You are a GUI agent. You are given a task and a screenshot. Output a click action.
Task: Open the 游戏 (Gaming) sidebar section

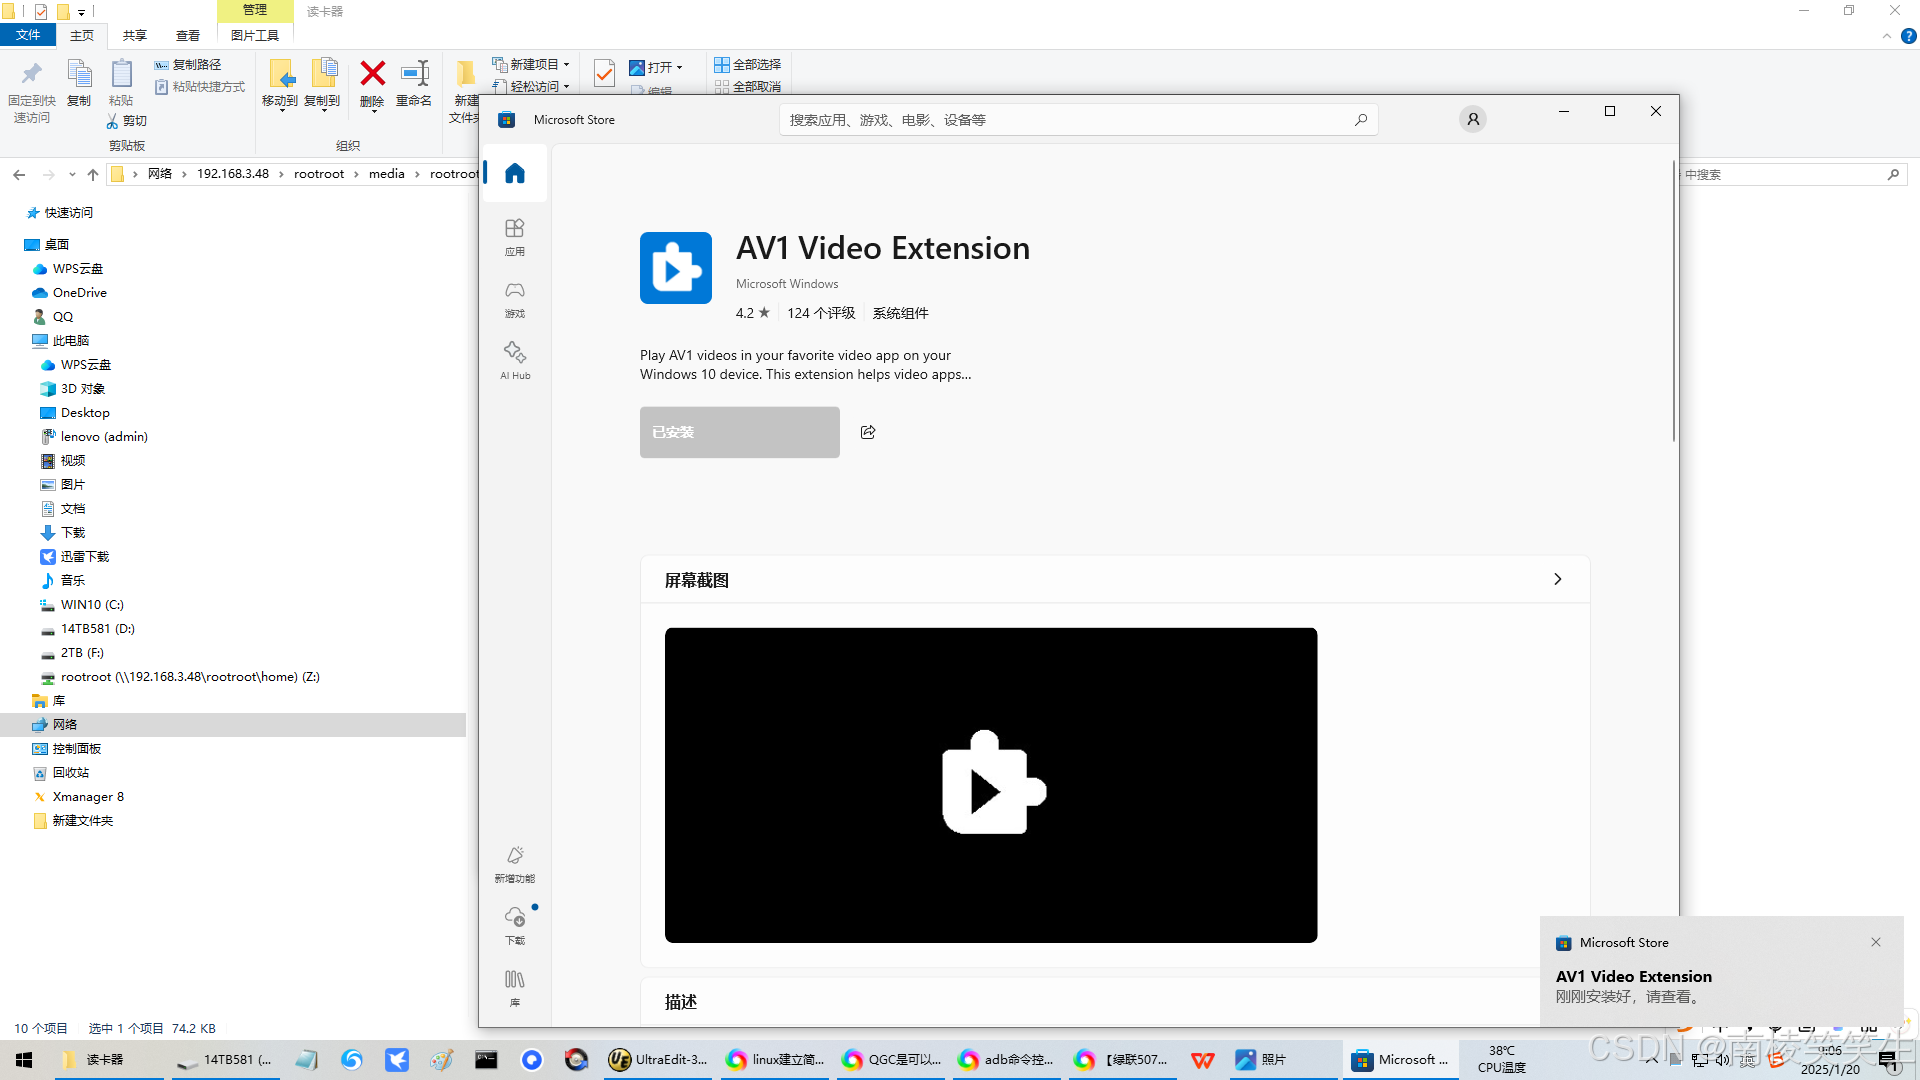pyautogui.click(x=514, y=299)
